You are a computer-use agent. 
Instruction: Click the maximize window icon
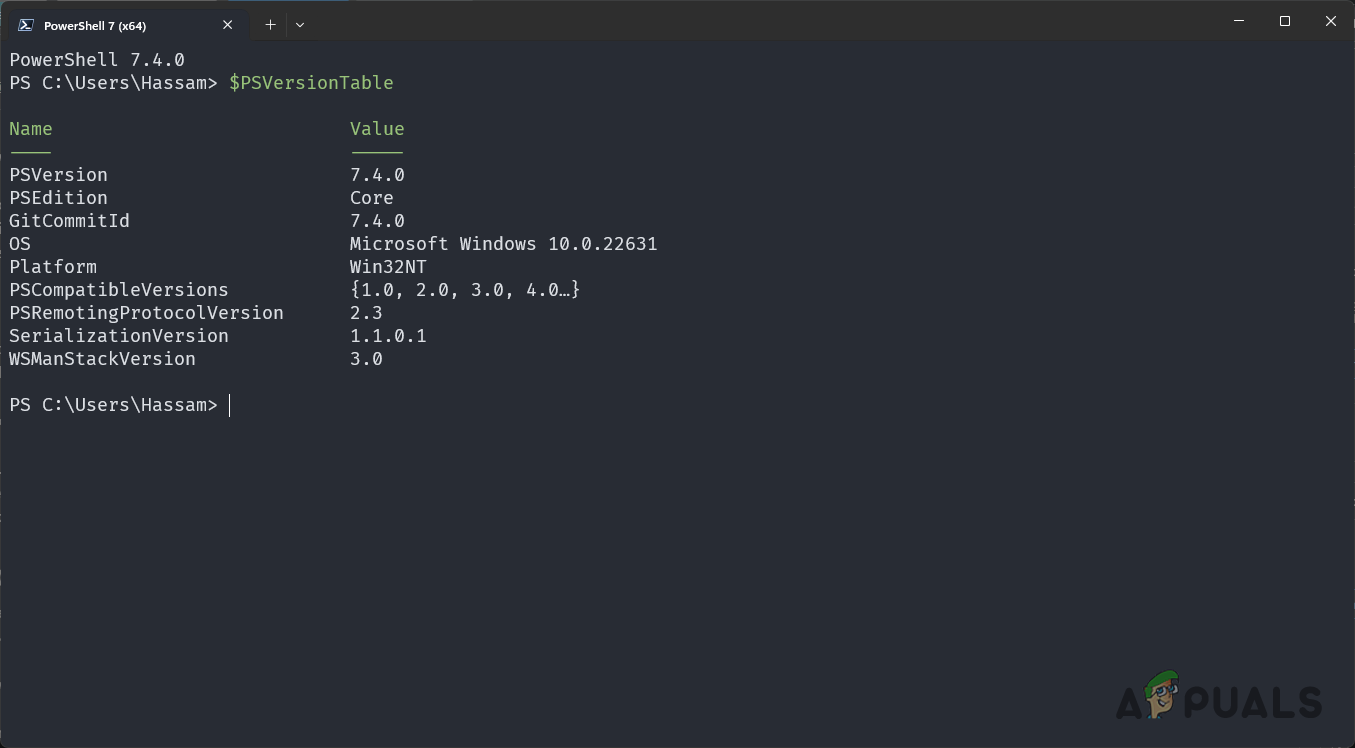[x=1284, y=21]
